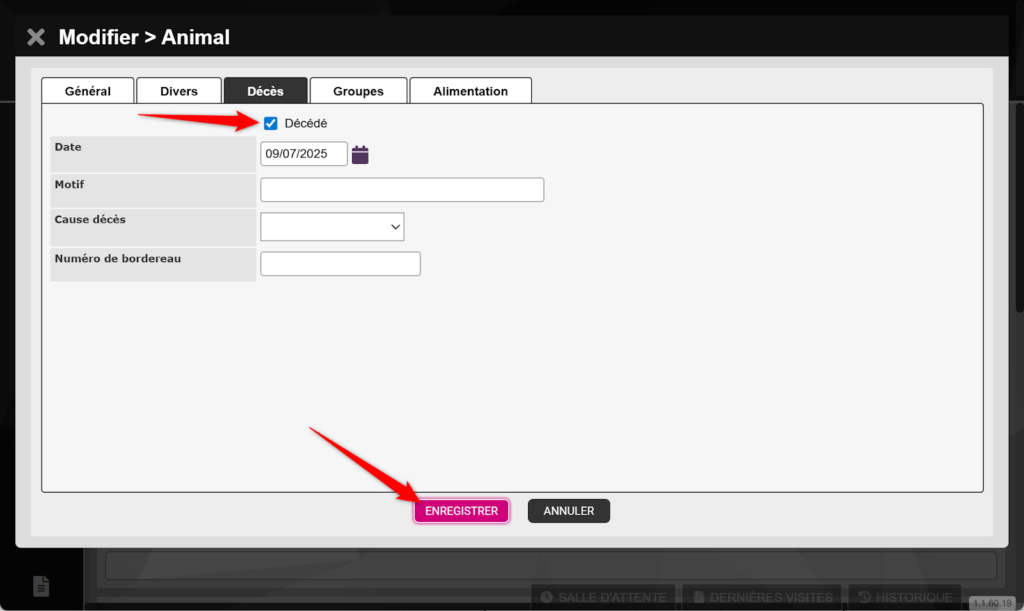Viewport: 1024px width, 611px height.
Task: Click into the Motif text field
Action: pos(402,190)
